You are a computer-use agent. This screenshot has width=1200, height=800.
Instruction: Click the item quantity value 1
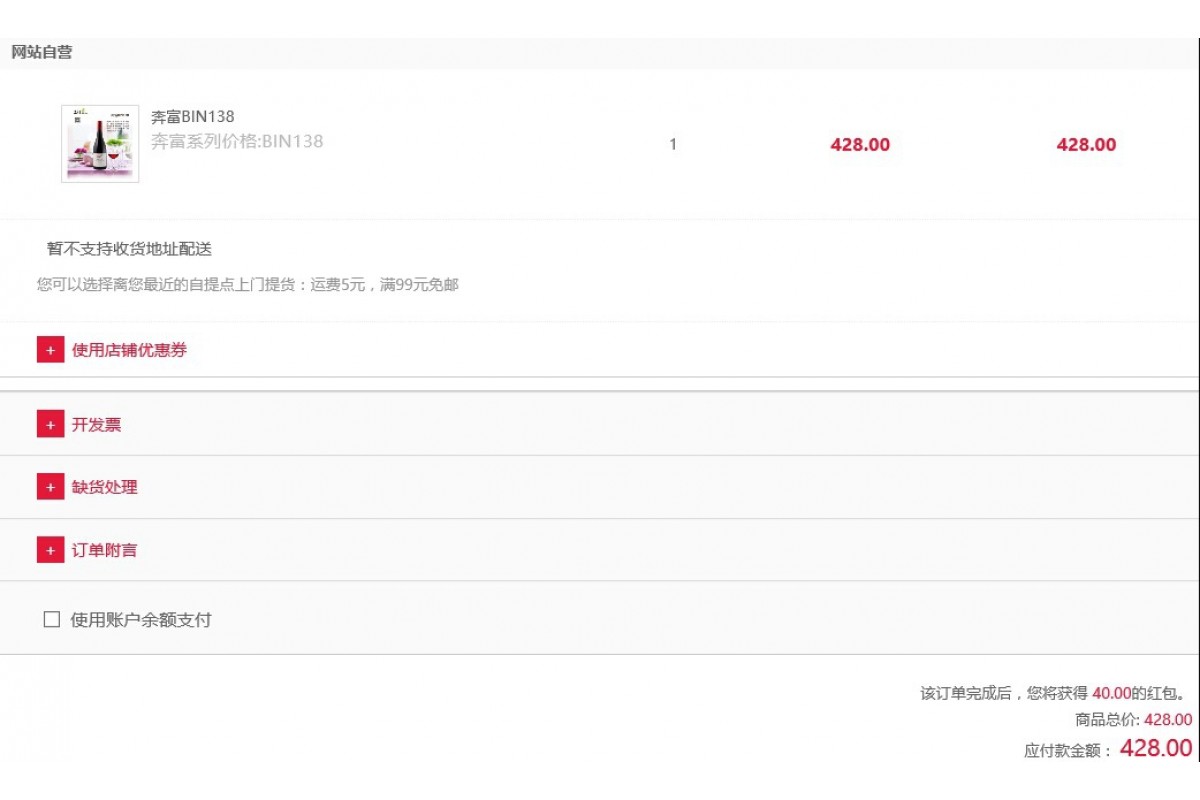point(673,144)
